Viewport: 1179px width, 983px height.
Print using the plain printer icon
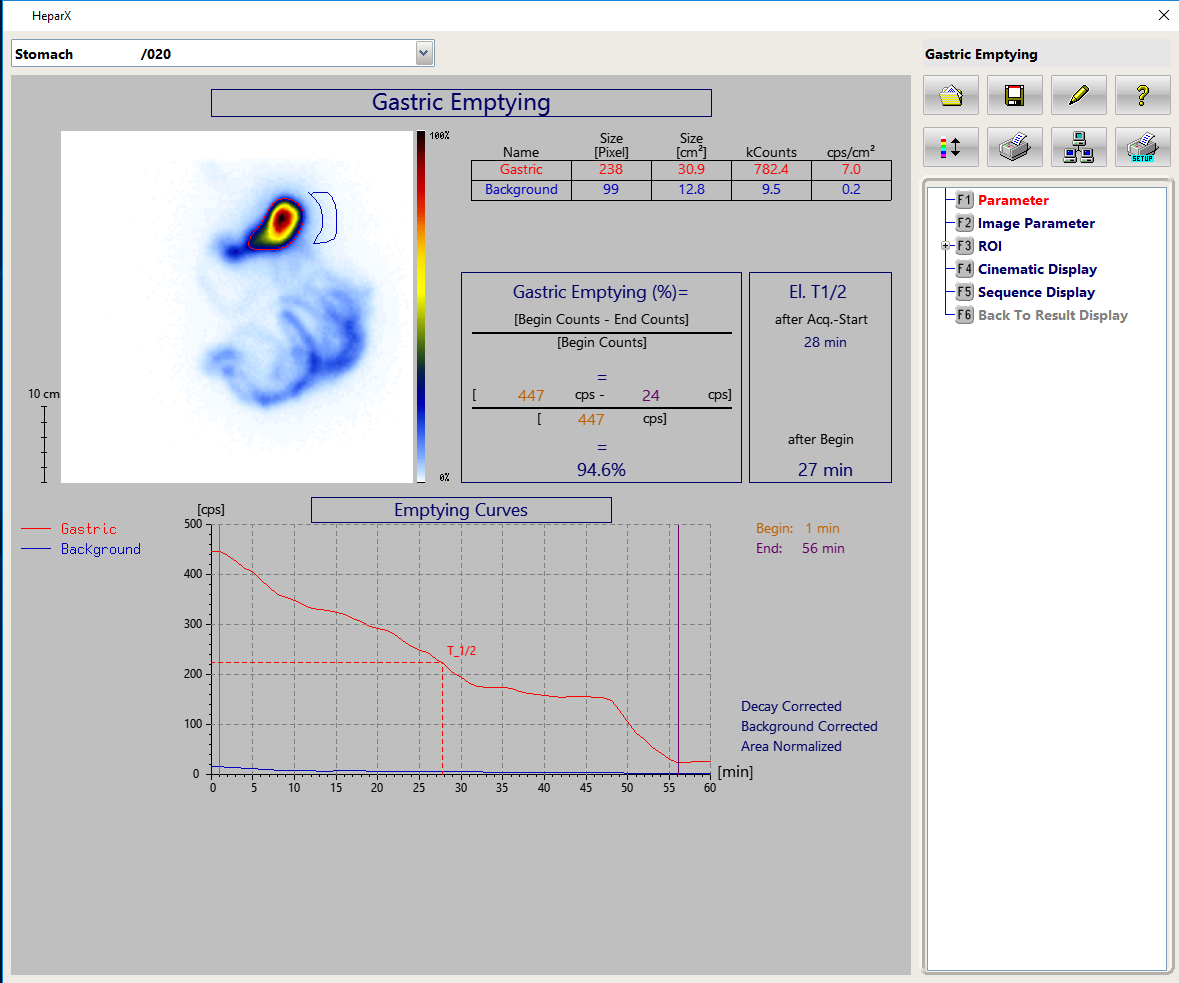1015,147
